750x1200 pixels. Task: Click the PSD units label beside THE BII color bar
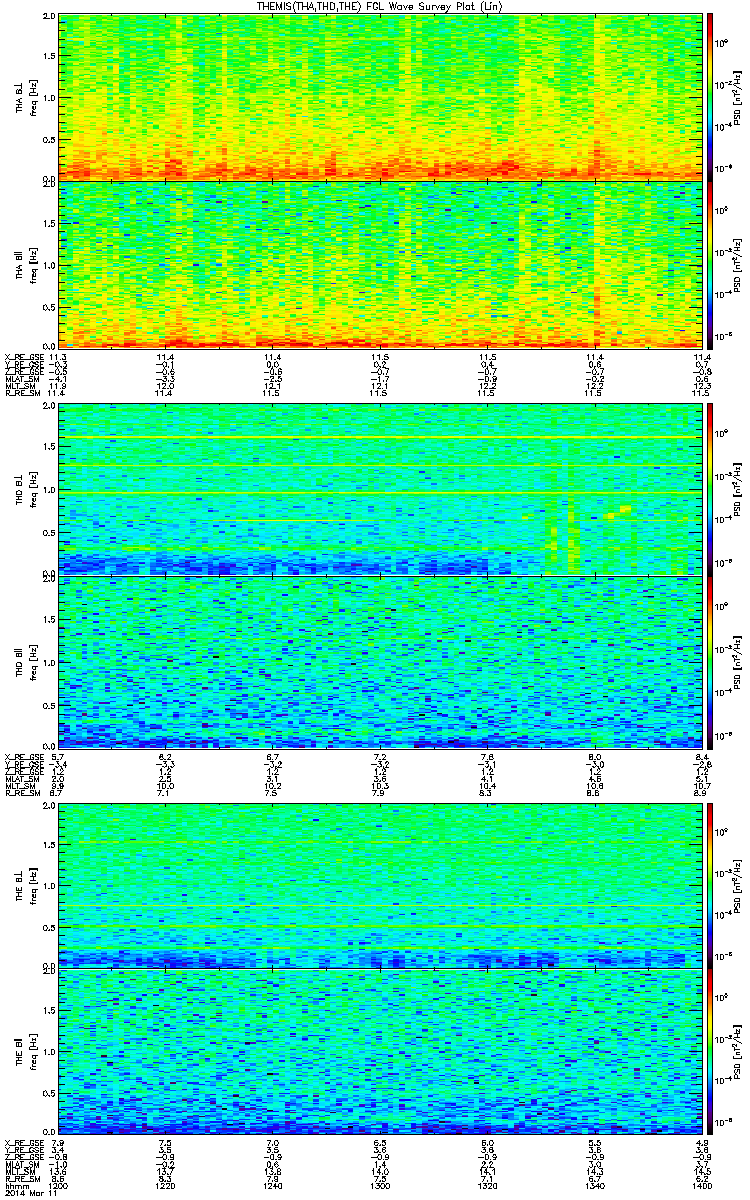738,1052
